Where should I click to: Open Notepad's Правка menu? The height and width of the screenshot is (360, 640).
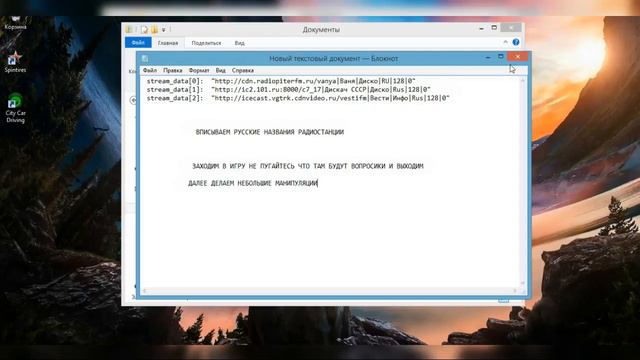pyautogui.click(x=173, y=70)
